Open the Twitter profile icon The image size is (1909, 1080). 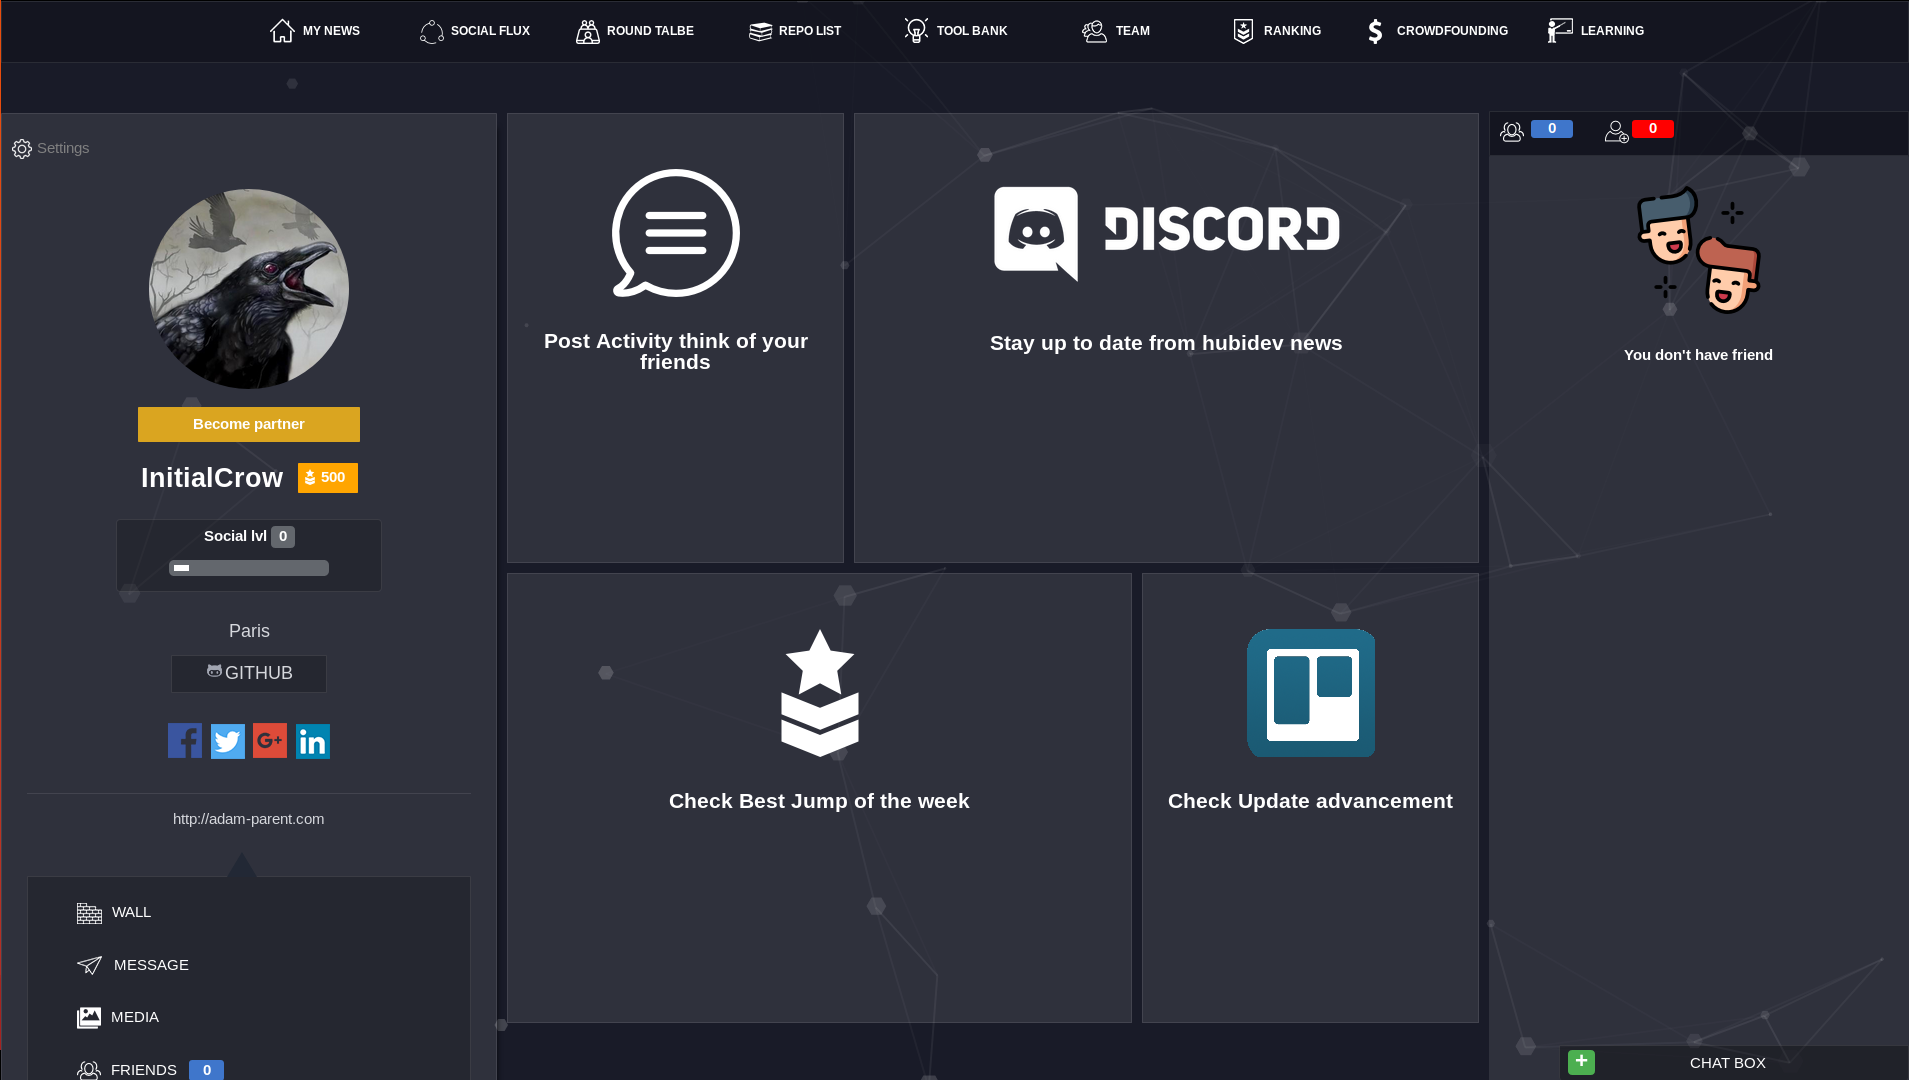(228, 741)
